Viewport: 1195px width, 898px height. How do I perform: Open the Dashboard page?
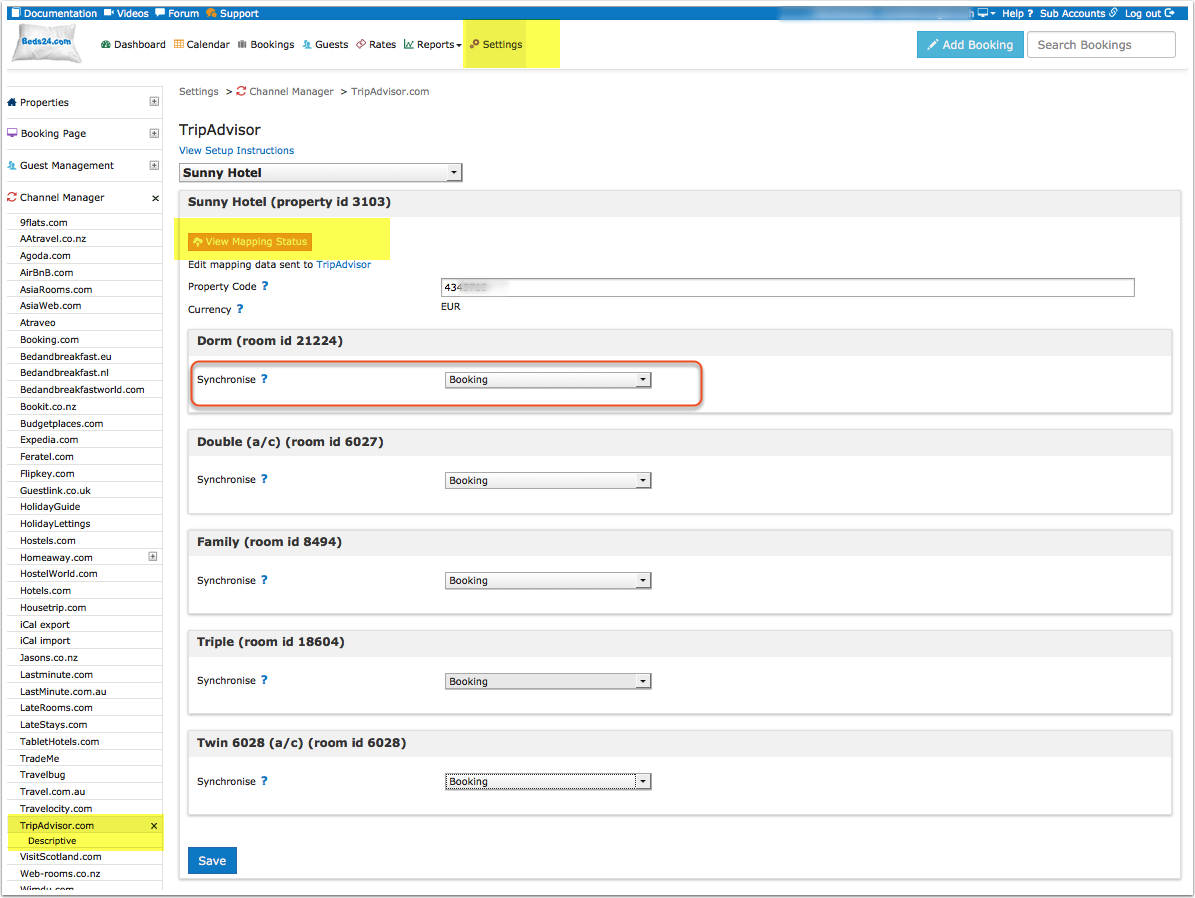(x=133, y=45)
